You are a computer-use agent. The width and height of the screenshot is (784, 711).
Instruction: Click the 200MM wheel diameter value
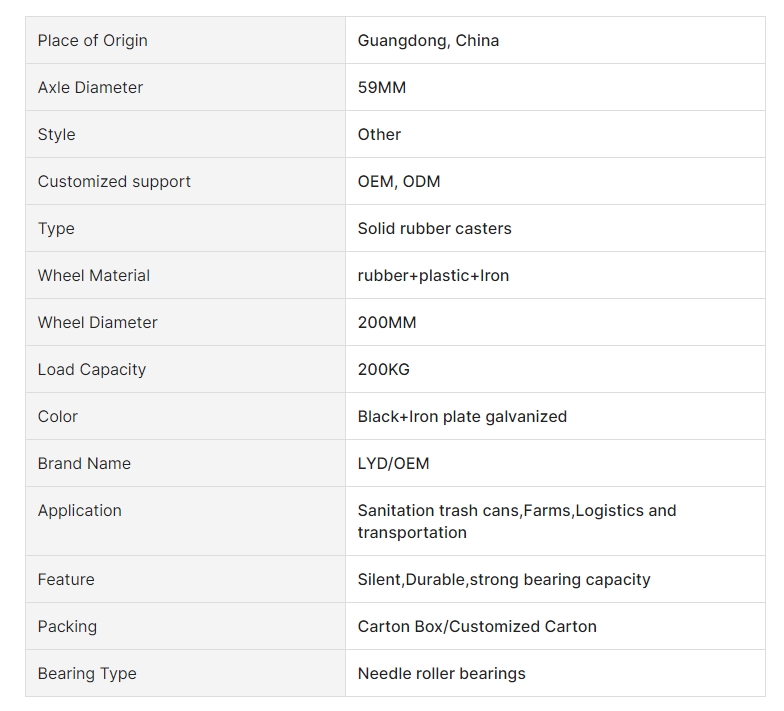pos(387,322)
